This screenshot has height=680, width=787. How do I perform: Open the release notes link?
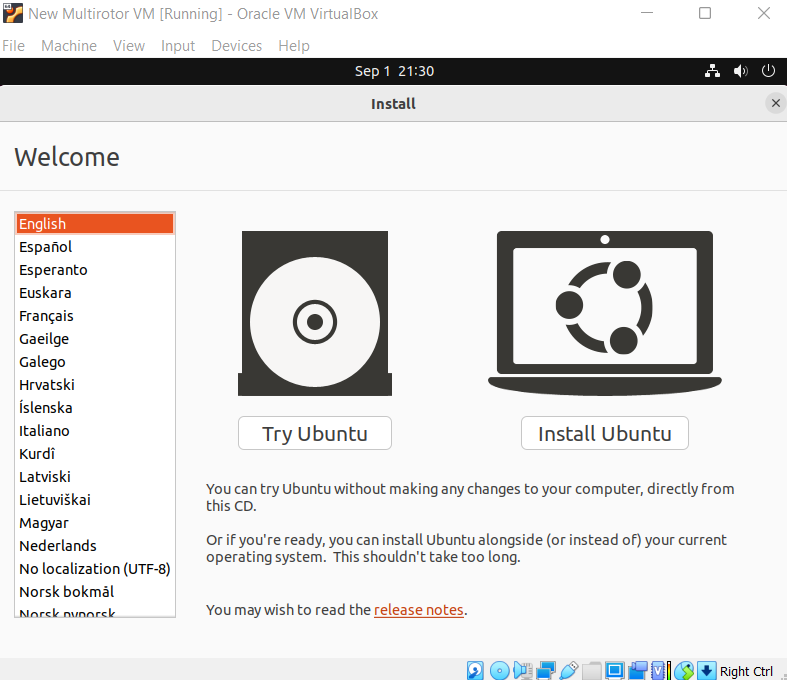coord(419,610)
